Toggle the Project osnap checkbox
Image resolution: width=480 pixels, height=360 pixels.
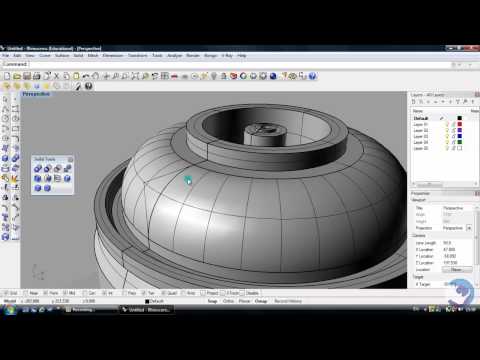click(203, 293)
